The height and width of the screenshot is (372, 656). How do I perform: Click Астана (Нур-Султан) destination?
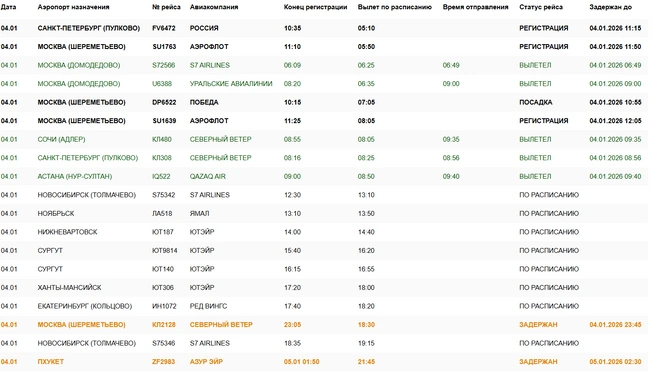(x=75, y=177)
